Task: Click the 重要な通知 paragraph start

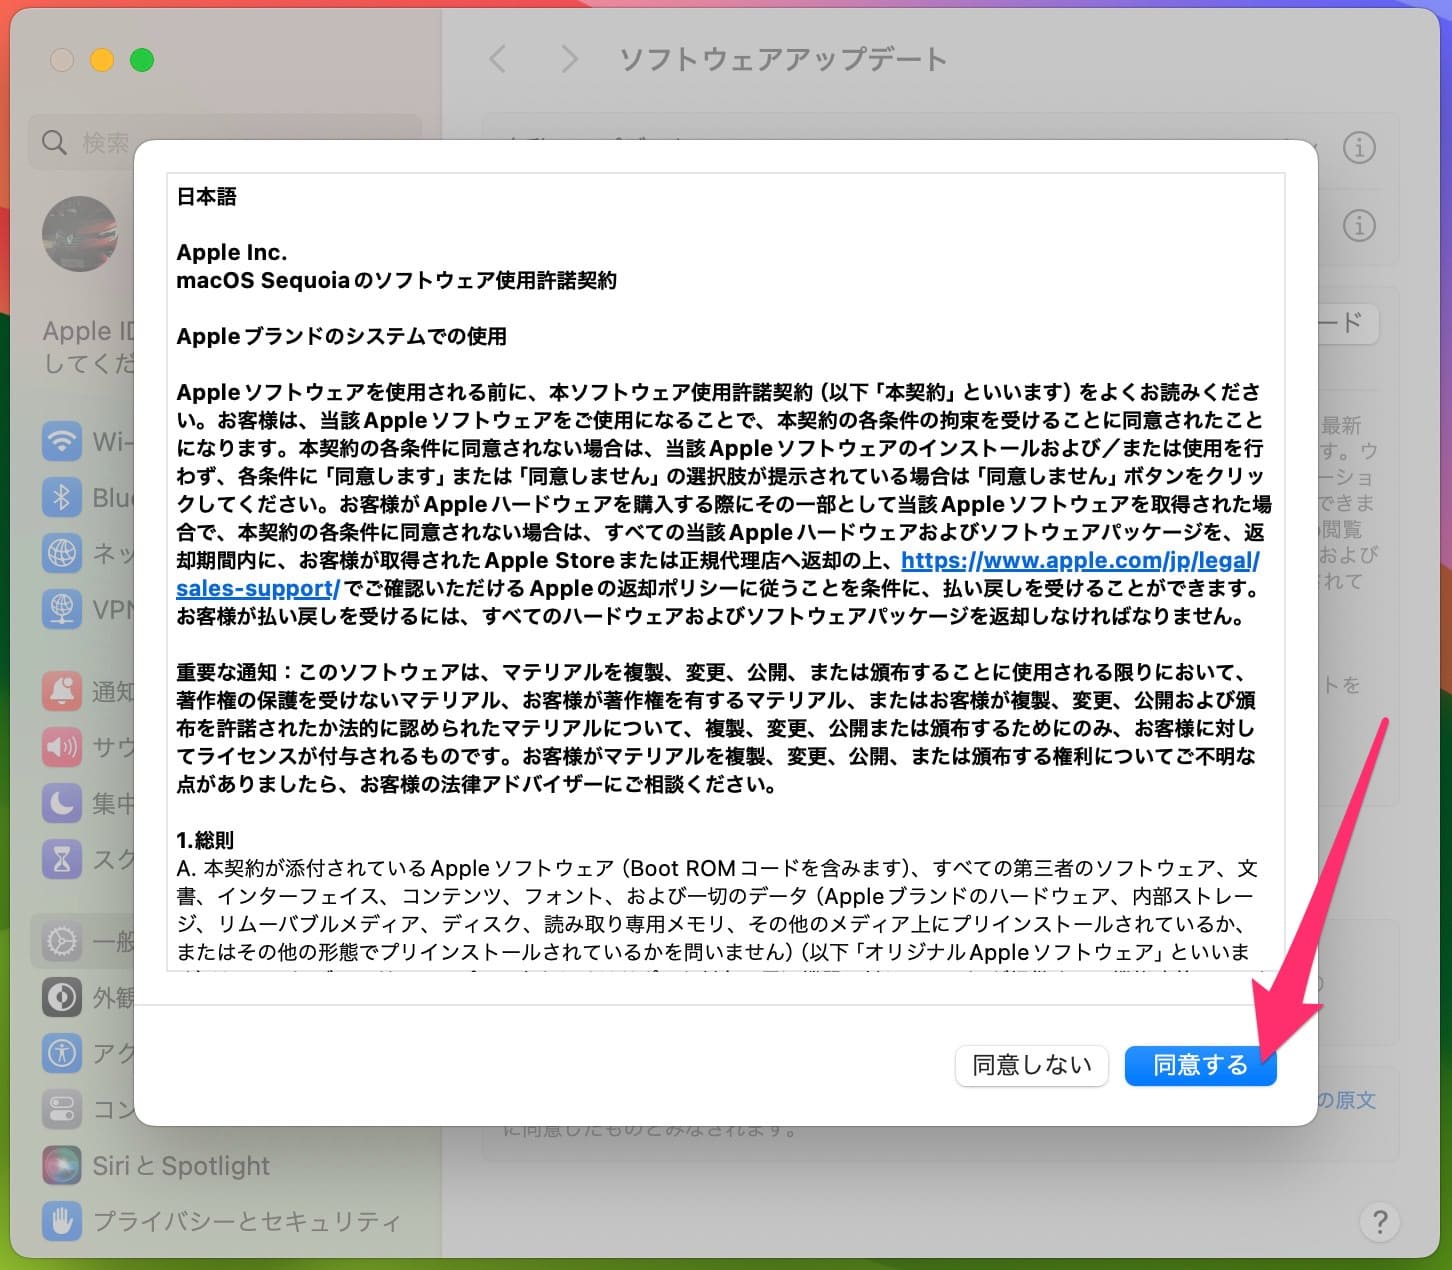Action: (x=226, y=672)
